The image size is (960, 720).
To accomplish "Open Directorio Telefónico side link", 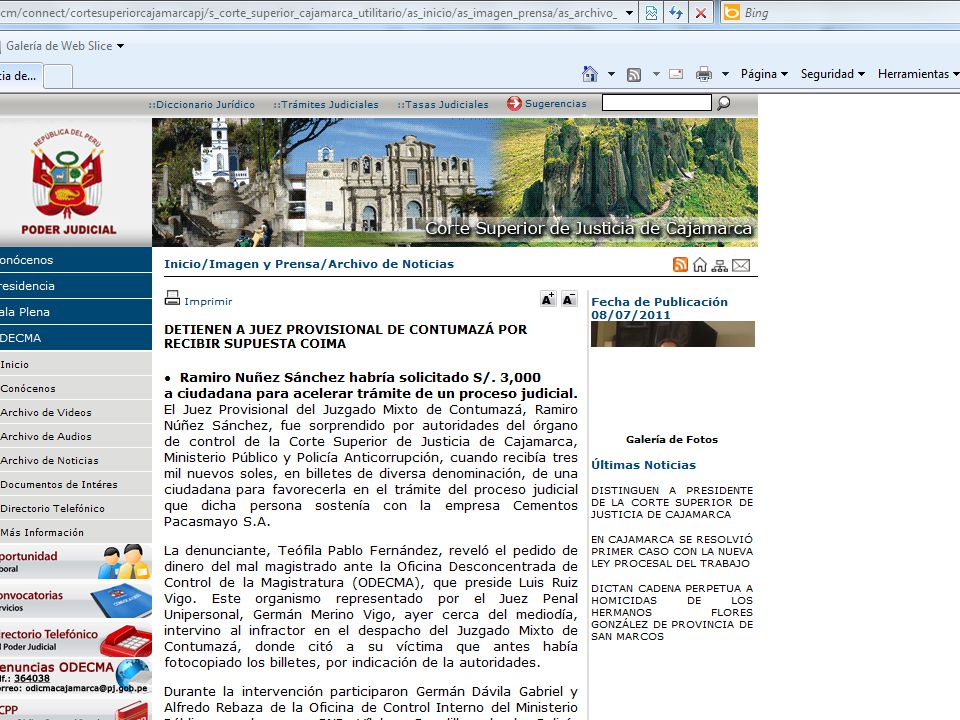I will 76,508.
